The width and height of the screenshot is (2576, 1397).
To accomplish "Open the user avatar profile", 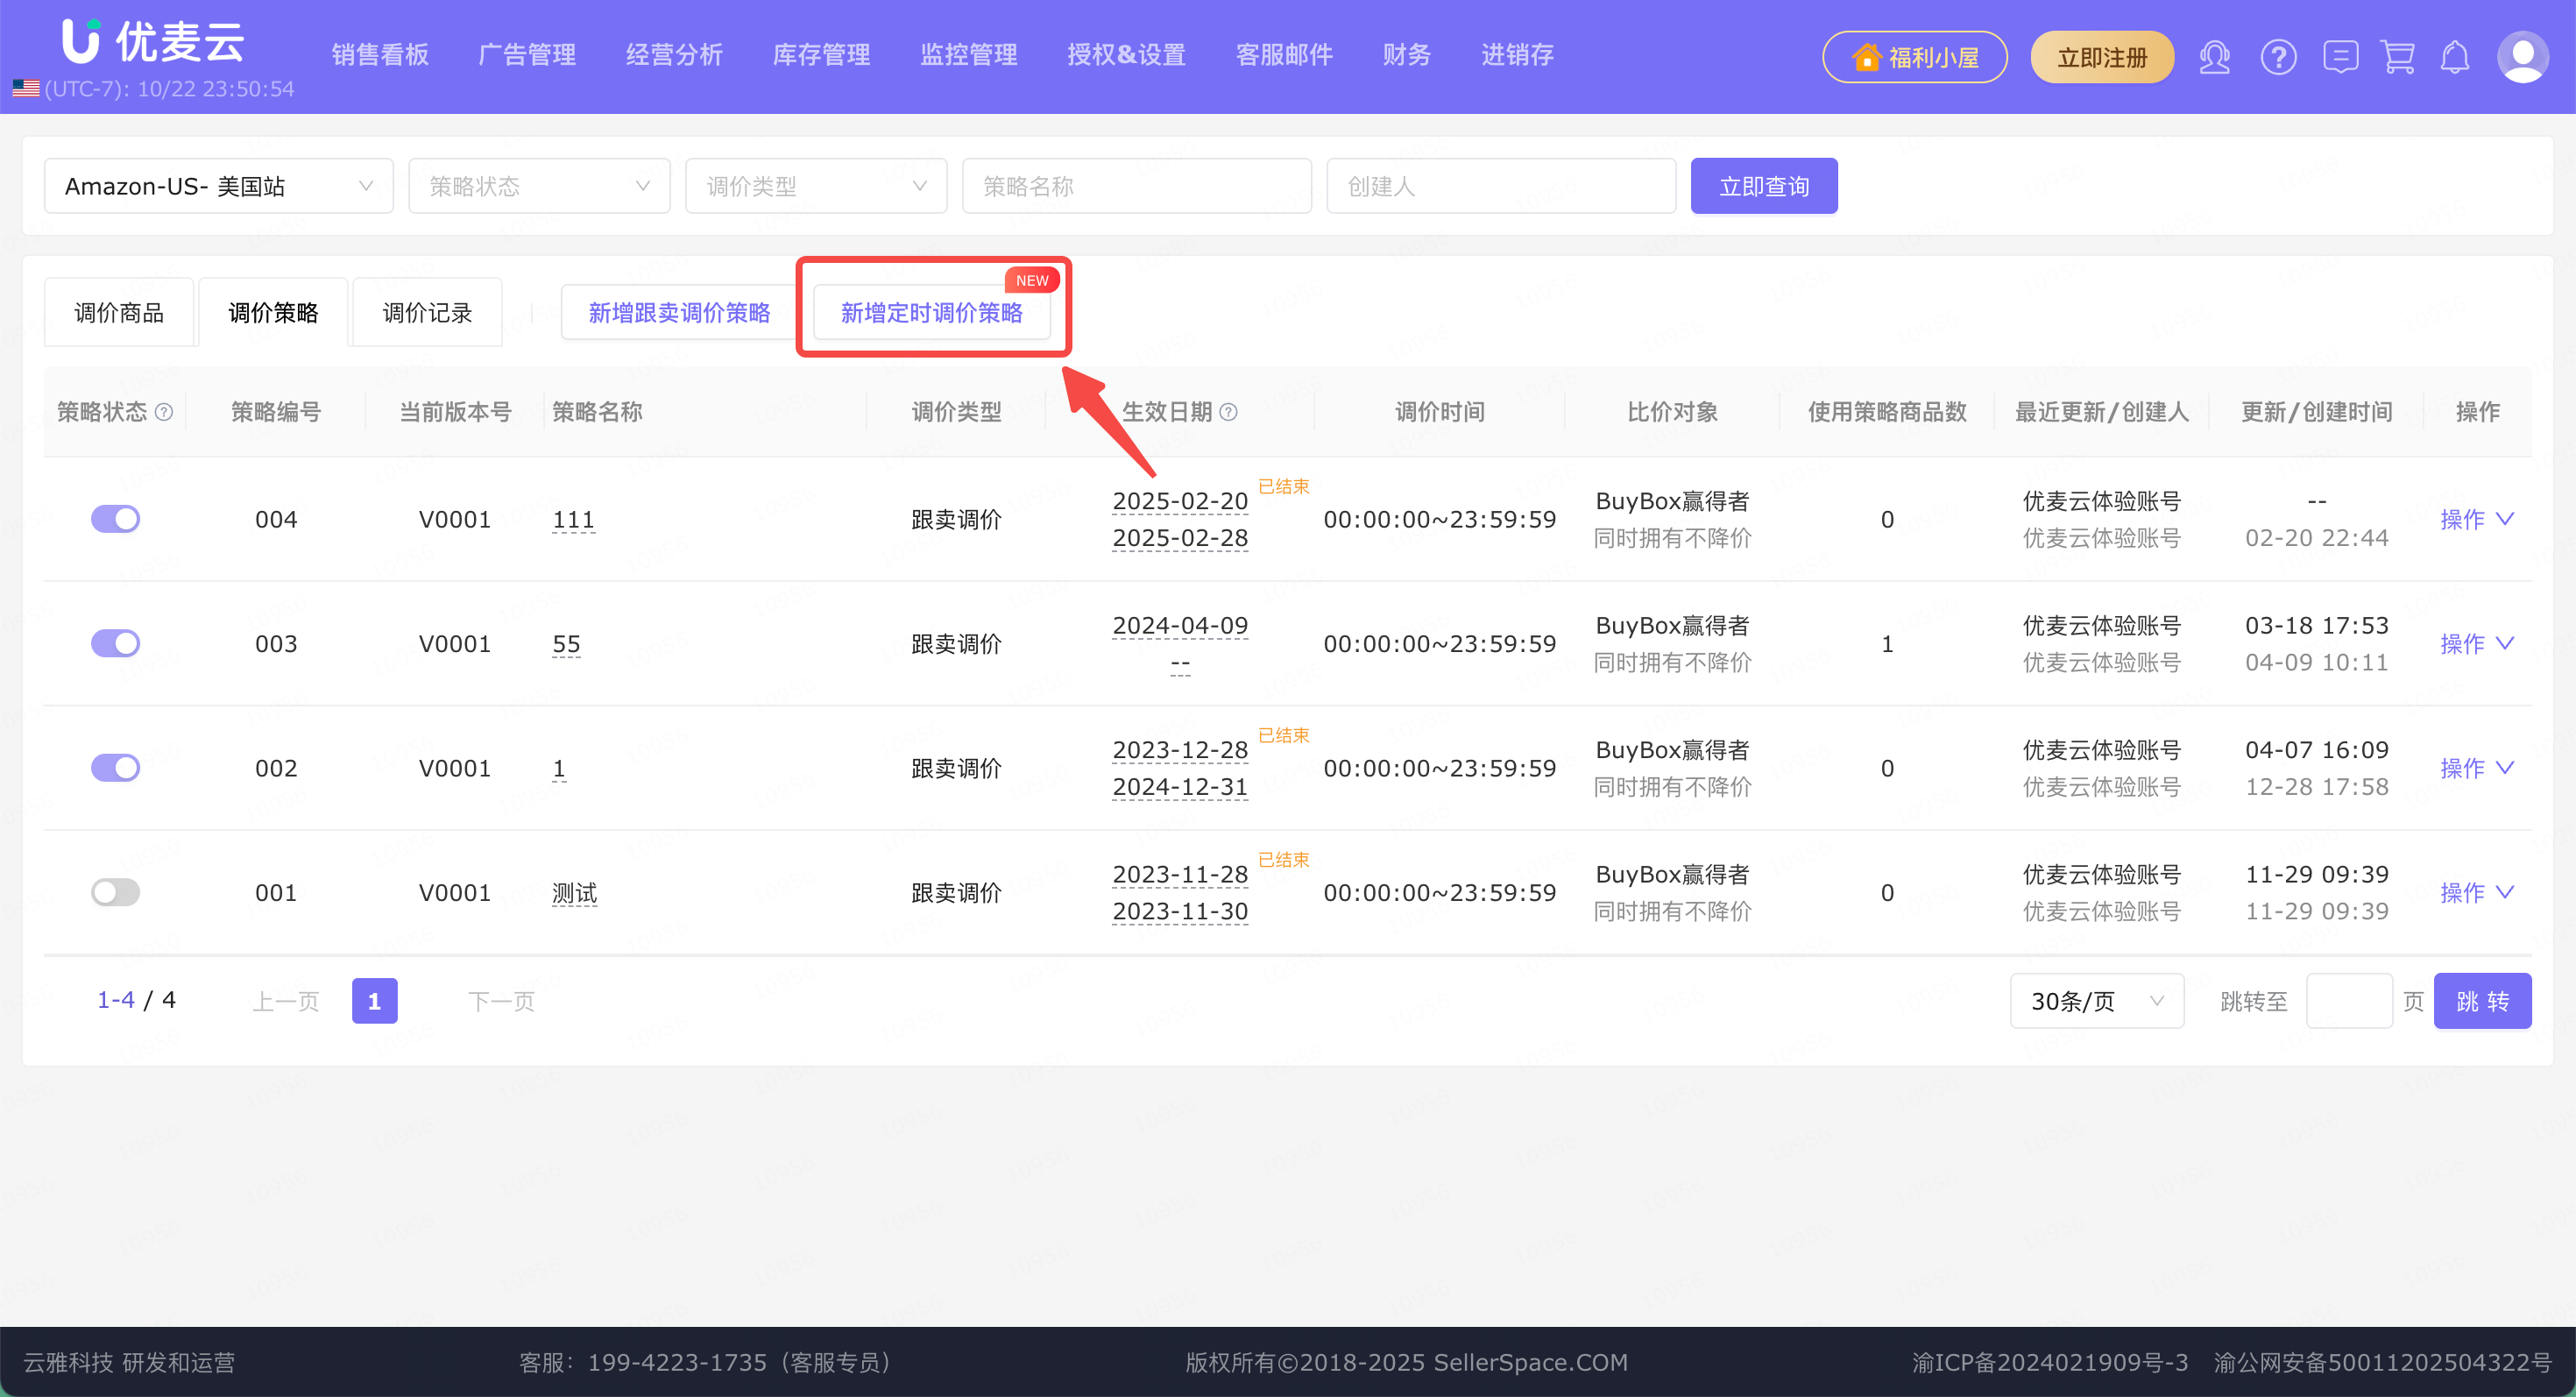I will coord(2522,57).
